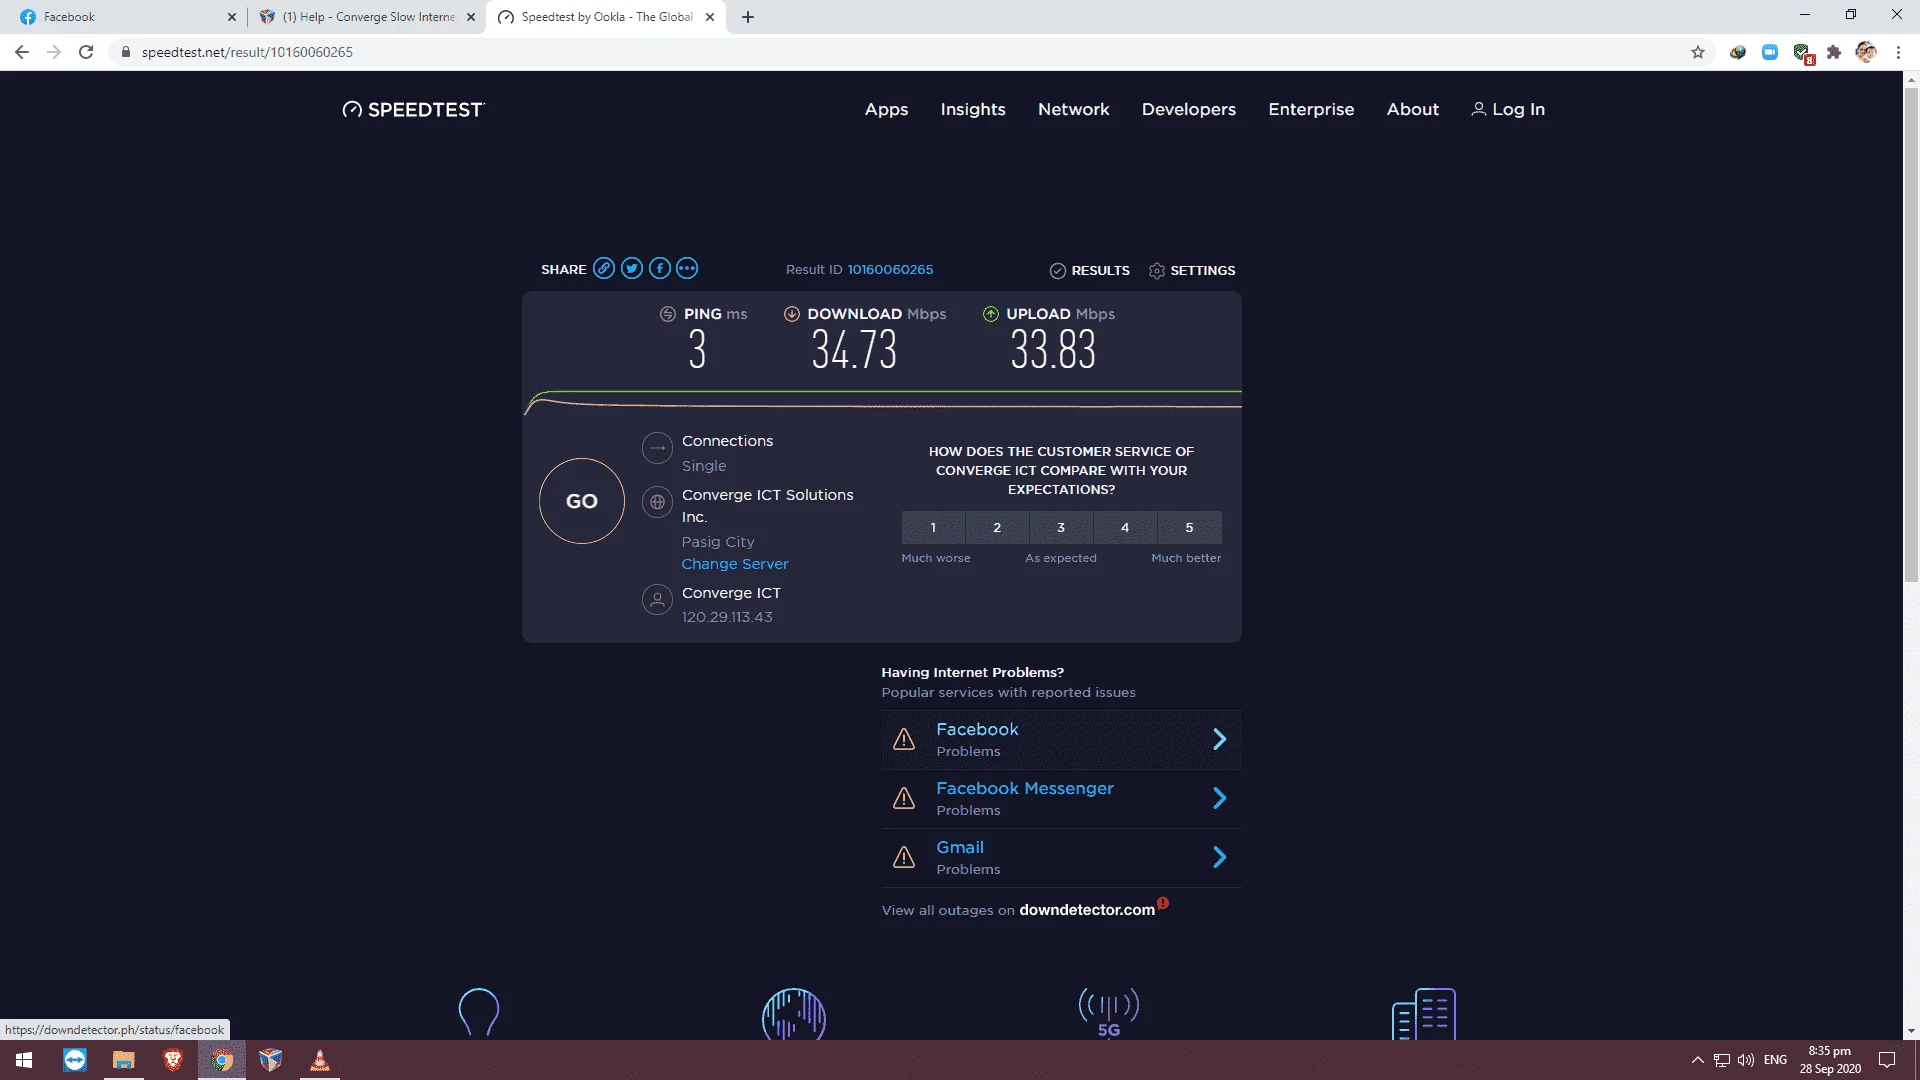
Task: Open the RESULTS page
Action: (x=1089, y=270)
